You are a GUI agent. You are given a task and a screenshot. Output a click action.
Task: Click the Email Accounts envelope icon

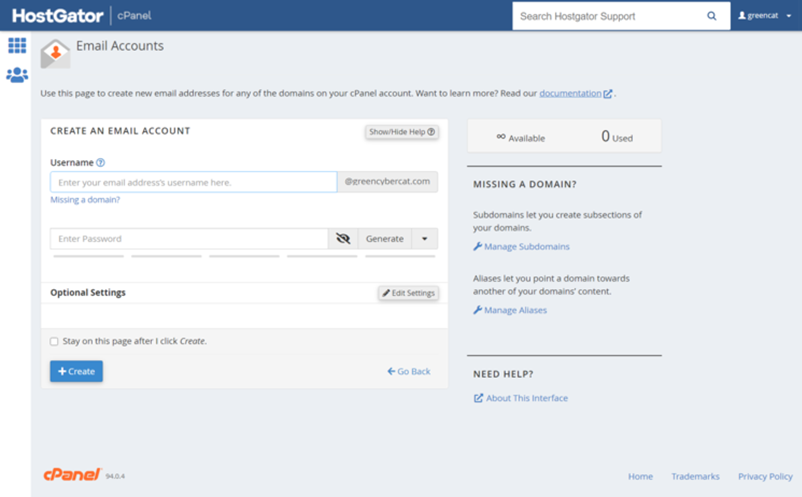click(x=55, y=54)
